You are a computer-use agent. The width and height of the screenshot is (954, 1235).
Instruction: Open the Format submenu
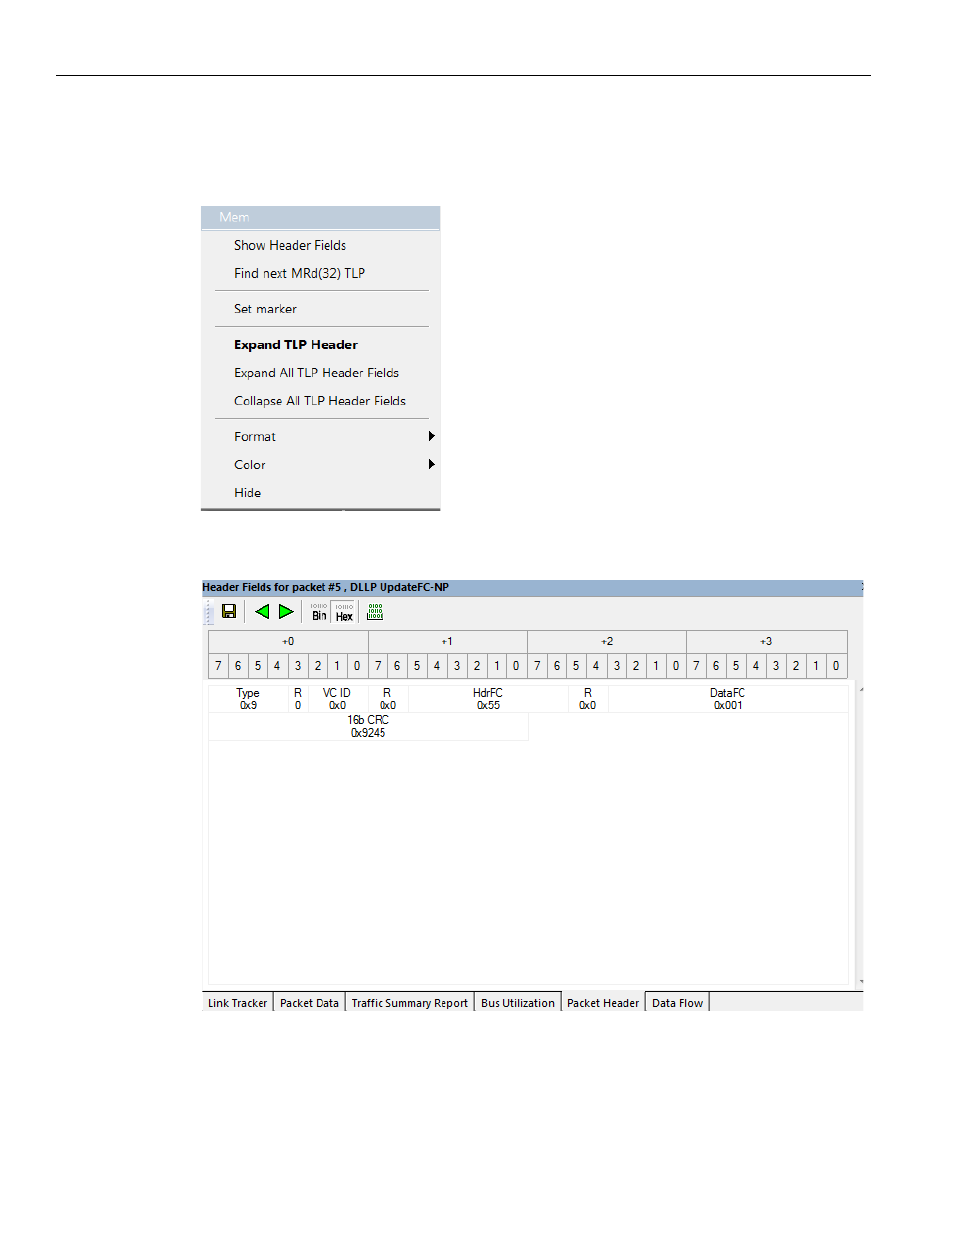pyautogui.click(x=320, y=437)
